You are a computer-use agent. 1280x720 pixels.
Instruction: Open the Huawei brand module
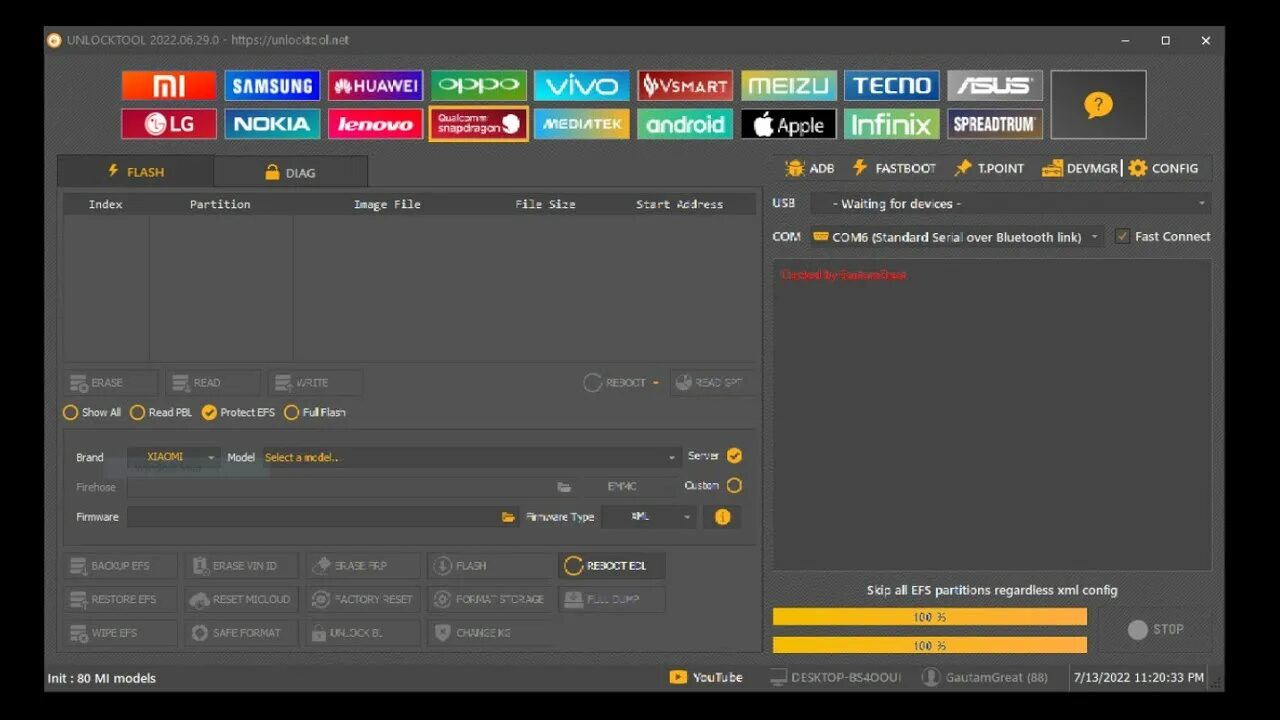(x=376, y=86)
